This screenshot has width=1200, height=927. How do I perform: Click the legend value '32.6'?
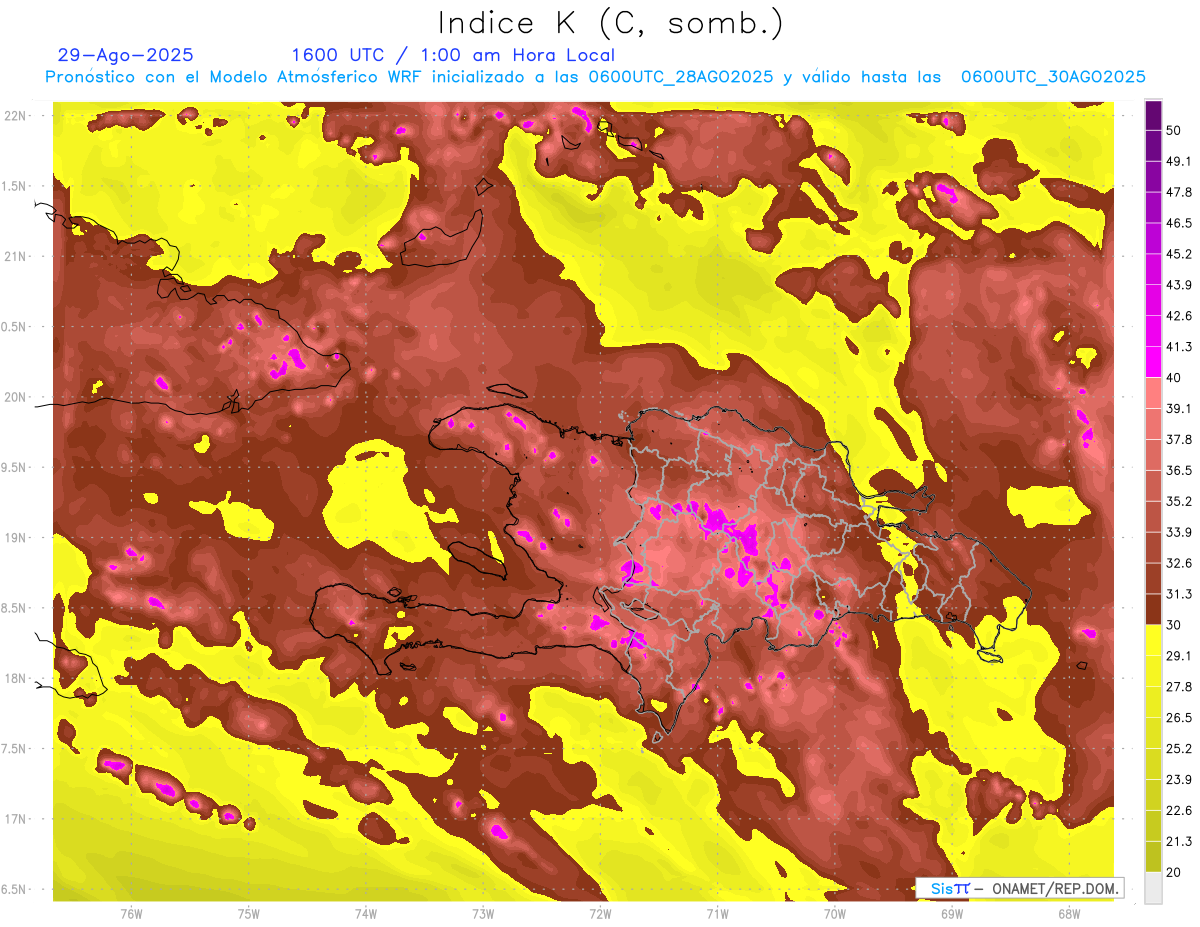1178,563
